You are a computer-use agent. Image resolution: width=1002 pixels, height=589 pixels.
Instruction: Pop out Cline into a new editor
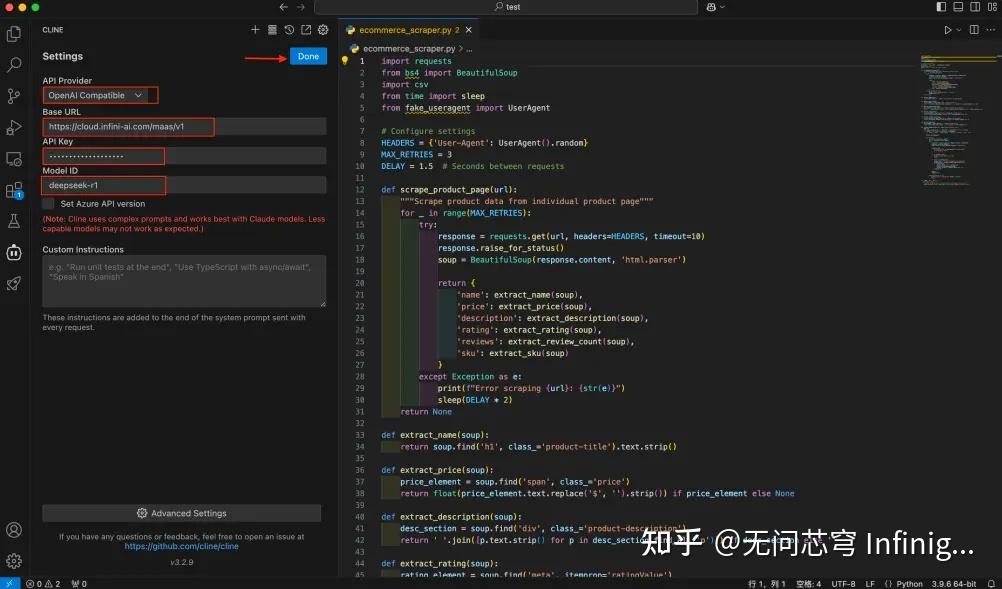(306, 30)
